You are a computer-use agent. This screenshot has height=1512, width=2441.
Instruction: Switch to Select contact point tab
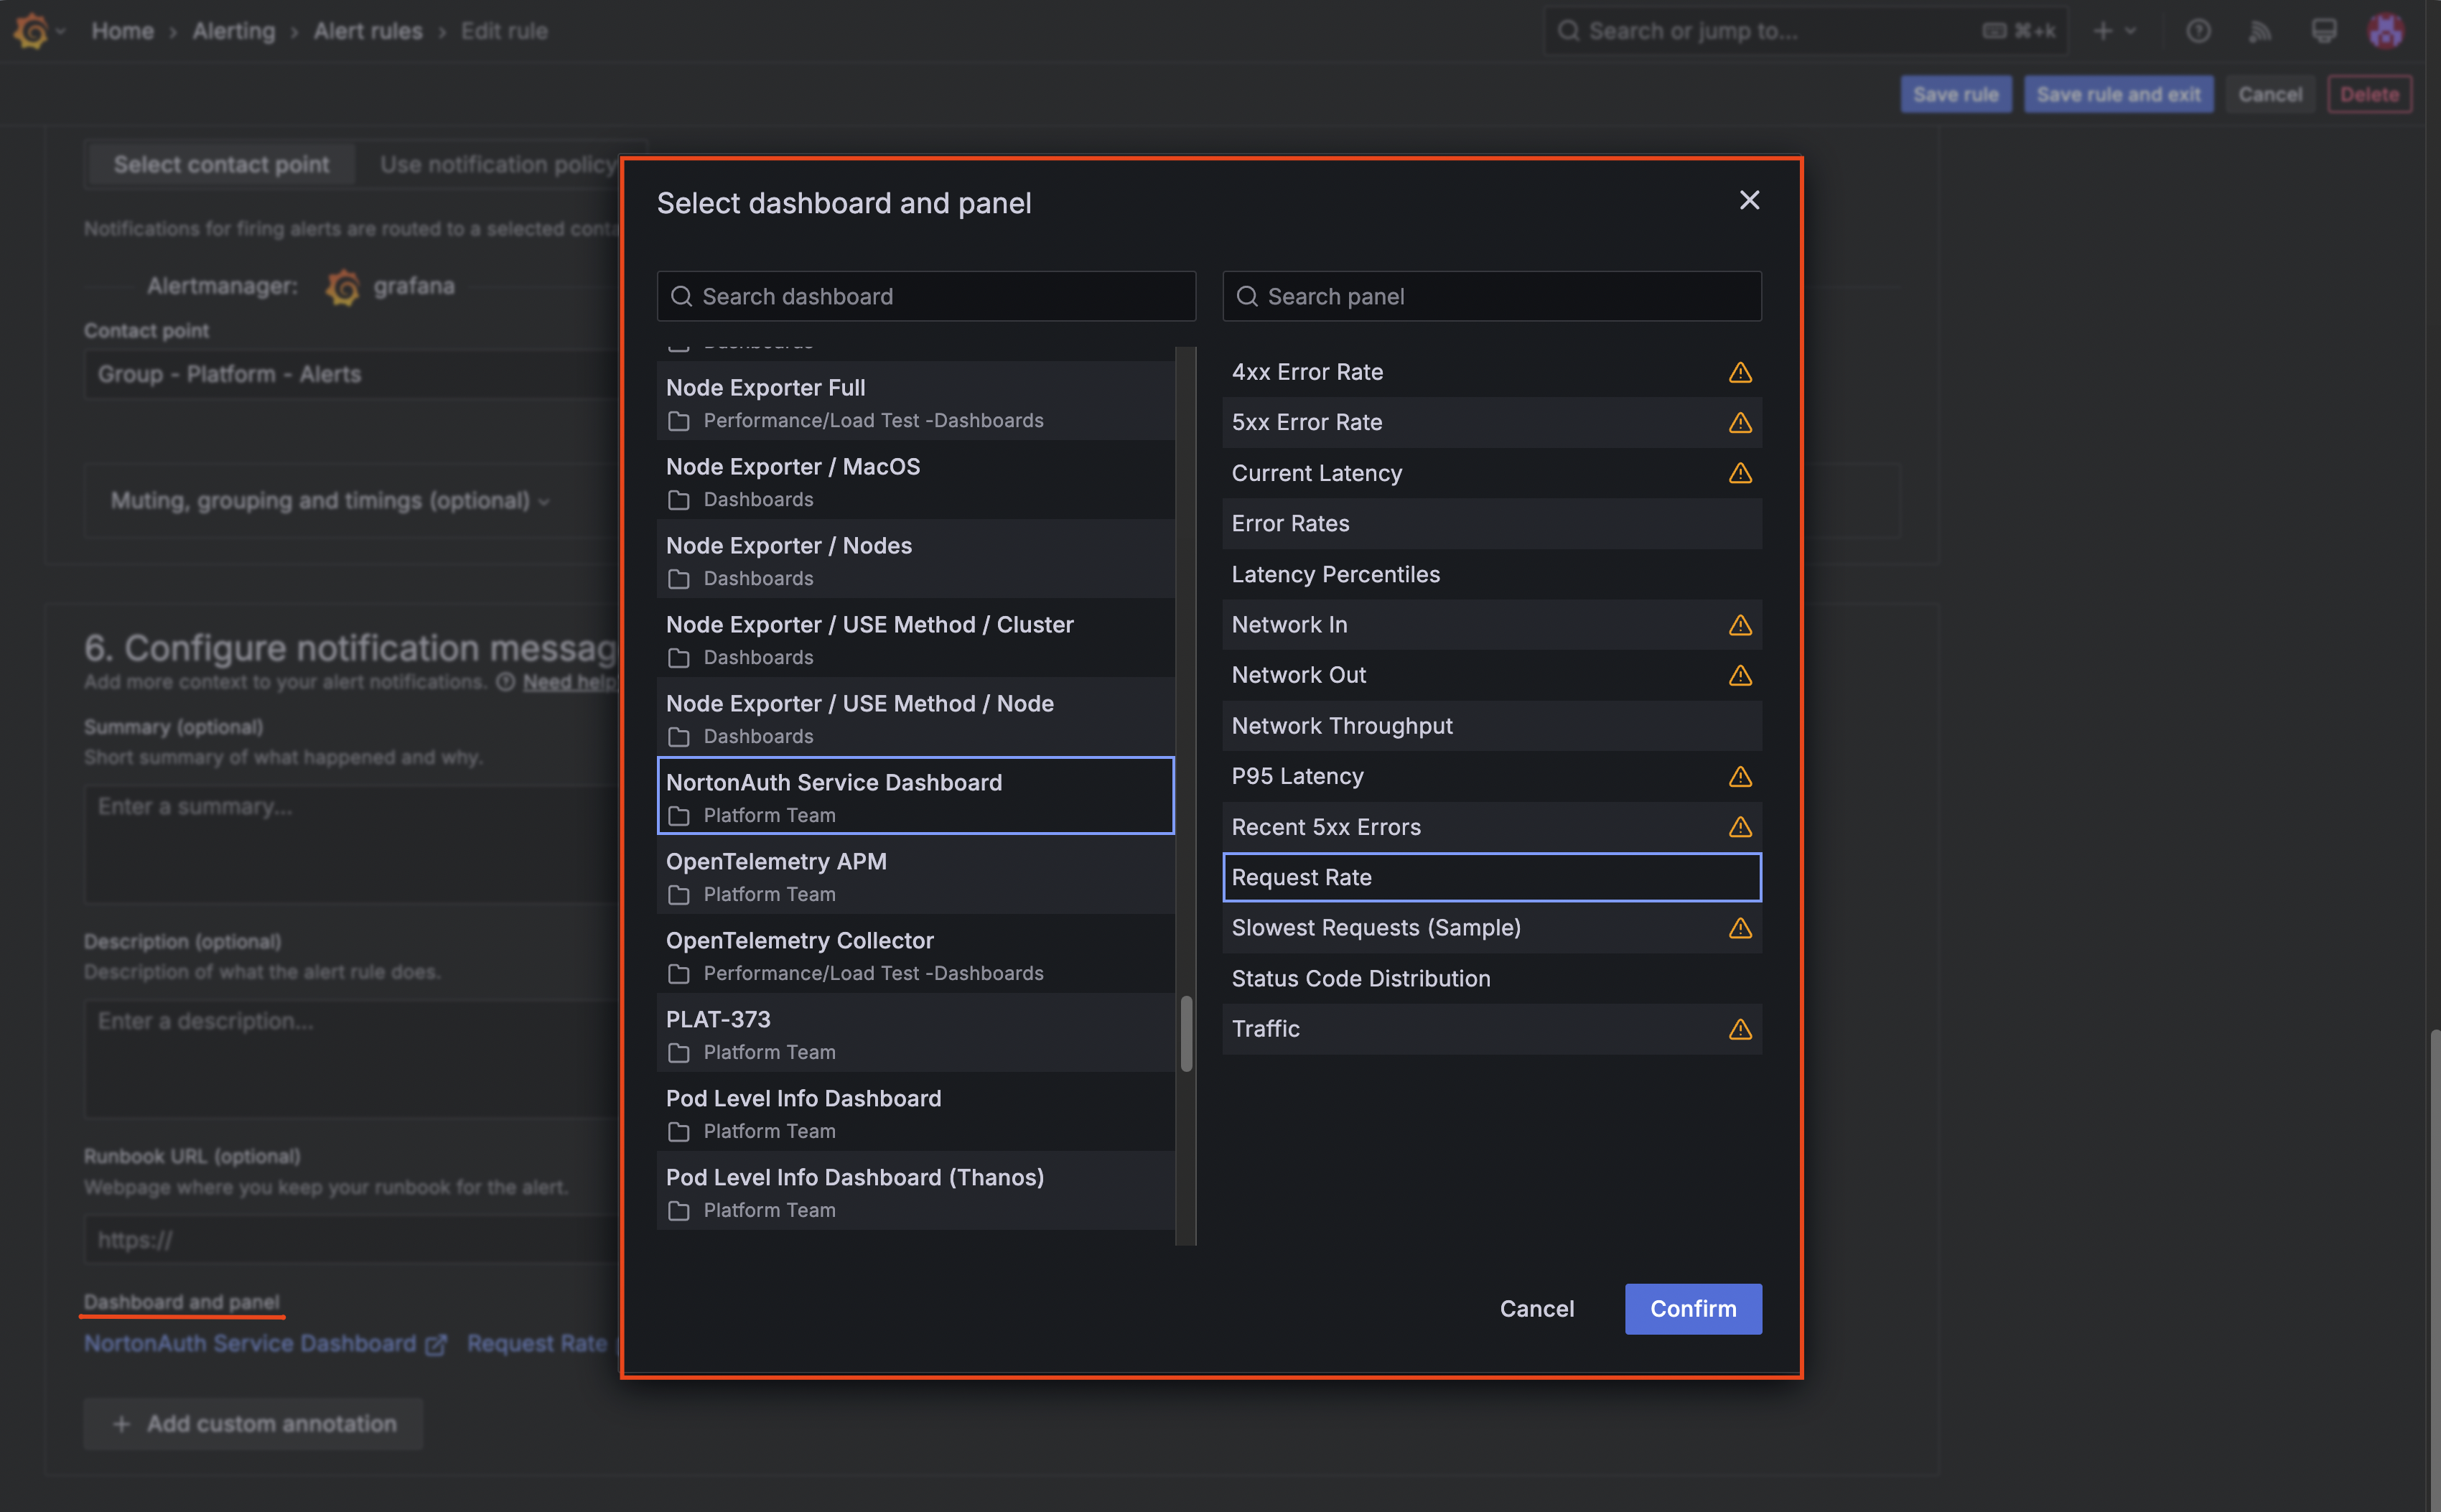221,164
